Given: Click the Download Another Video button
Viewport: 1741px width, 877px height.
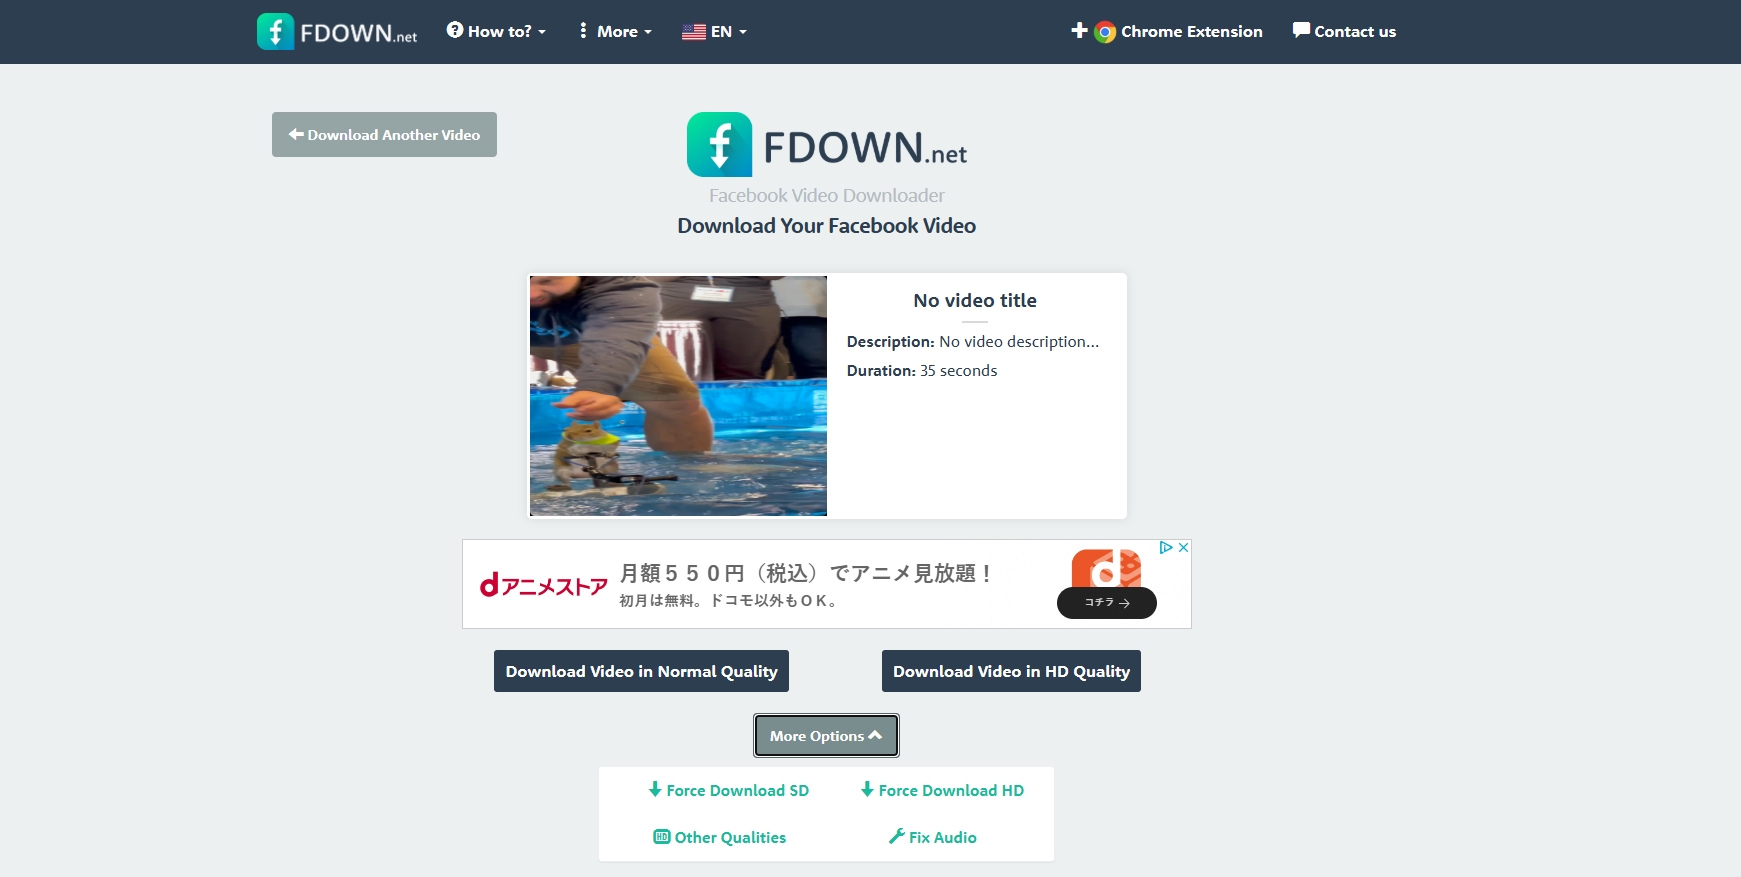Looking at the screenshot, I should click(x=384, y=134).
